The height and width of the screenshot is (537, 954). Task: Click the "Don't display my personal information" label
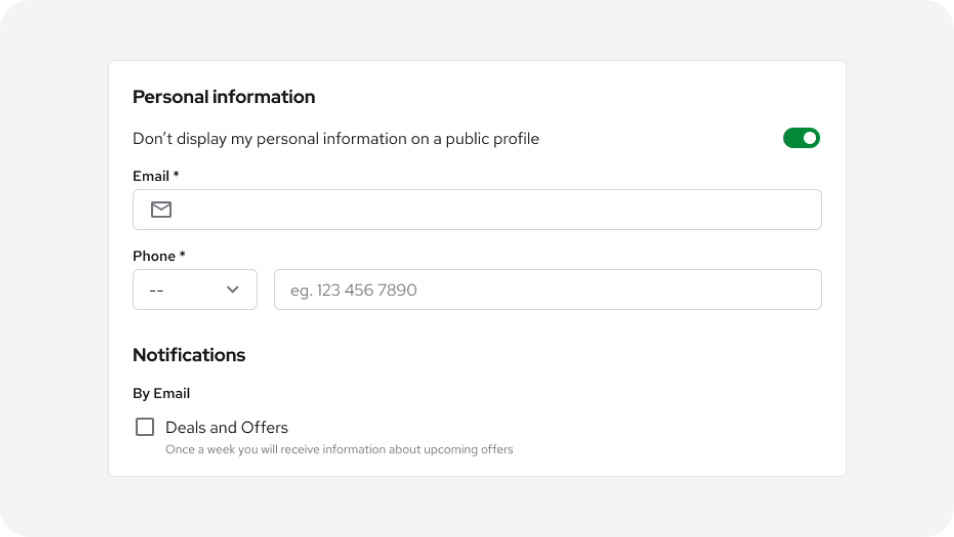(336, 139)
